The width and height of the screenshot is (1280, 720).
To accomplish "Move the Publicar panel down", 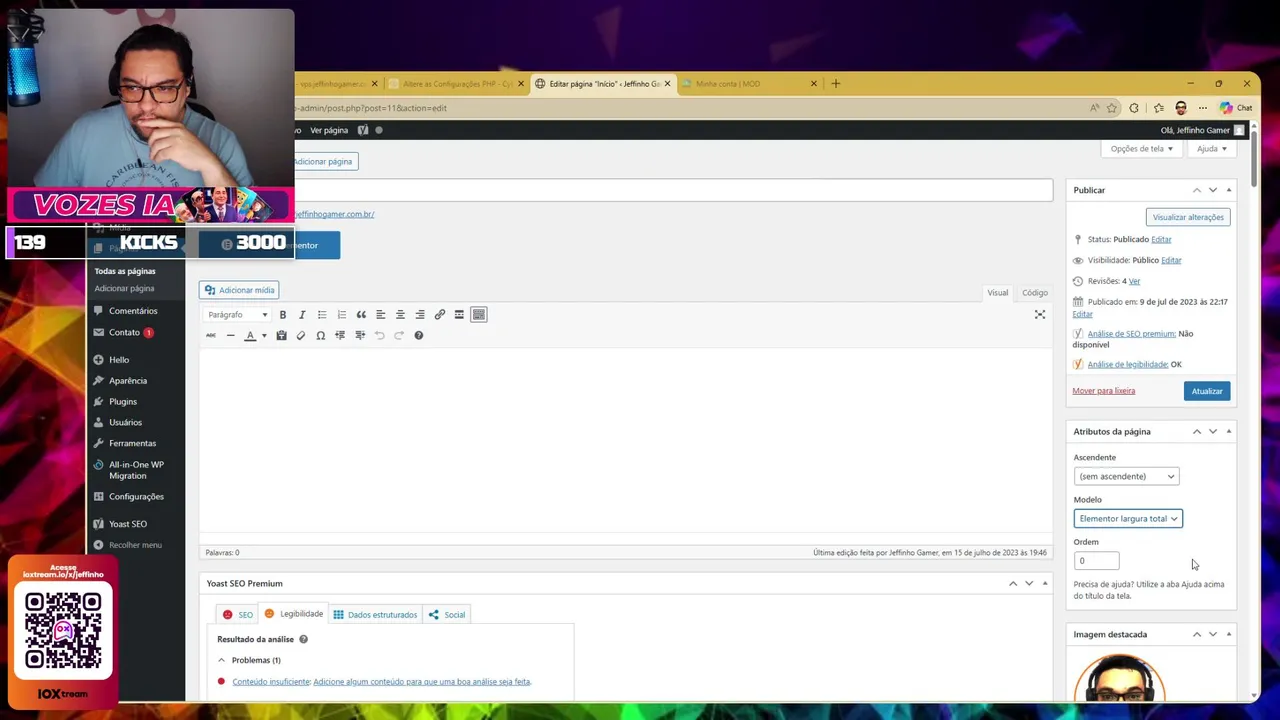I will tap(1213, 190).
